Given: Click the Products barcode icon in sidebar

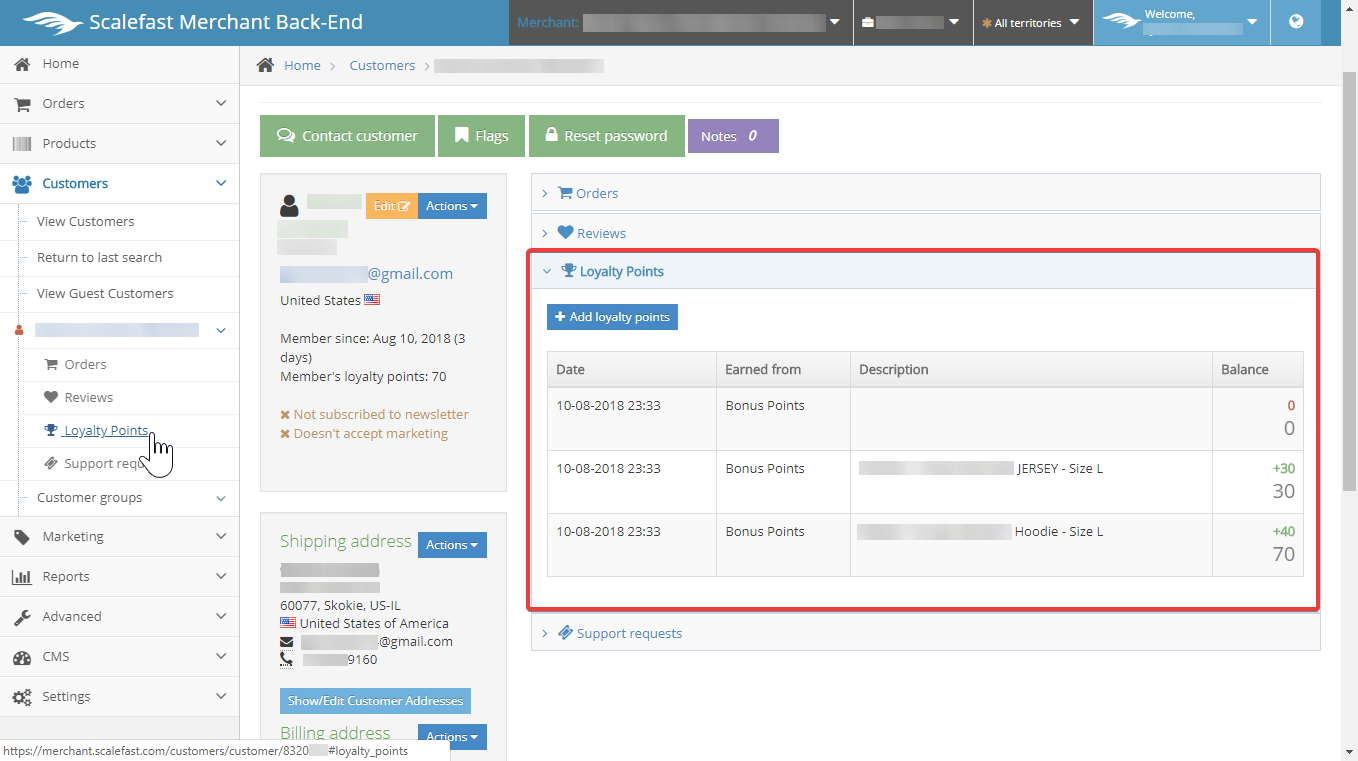Looking at the screenshot, I should 22,144.
